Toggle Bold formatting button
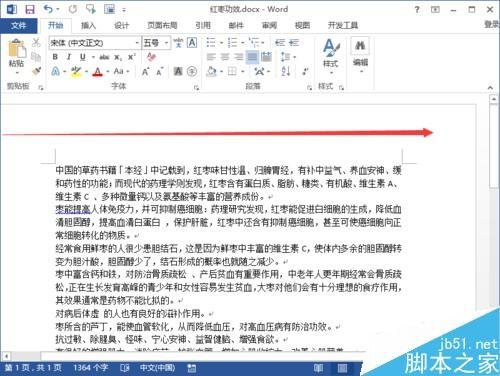The height and width of the screenshot is (376, 500). (55, 57)
